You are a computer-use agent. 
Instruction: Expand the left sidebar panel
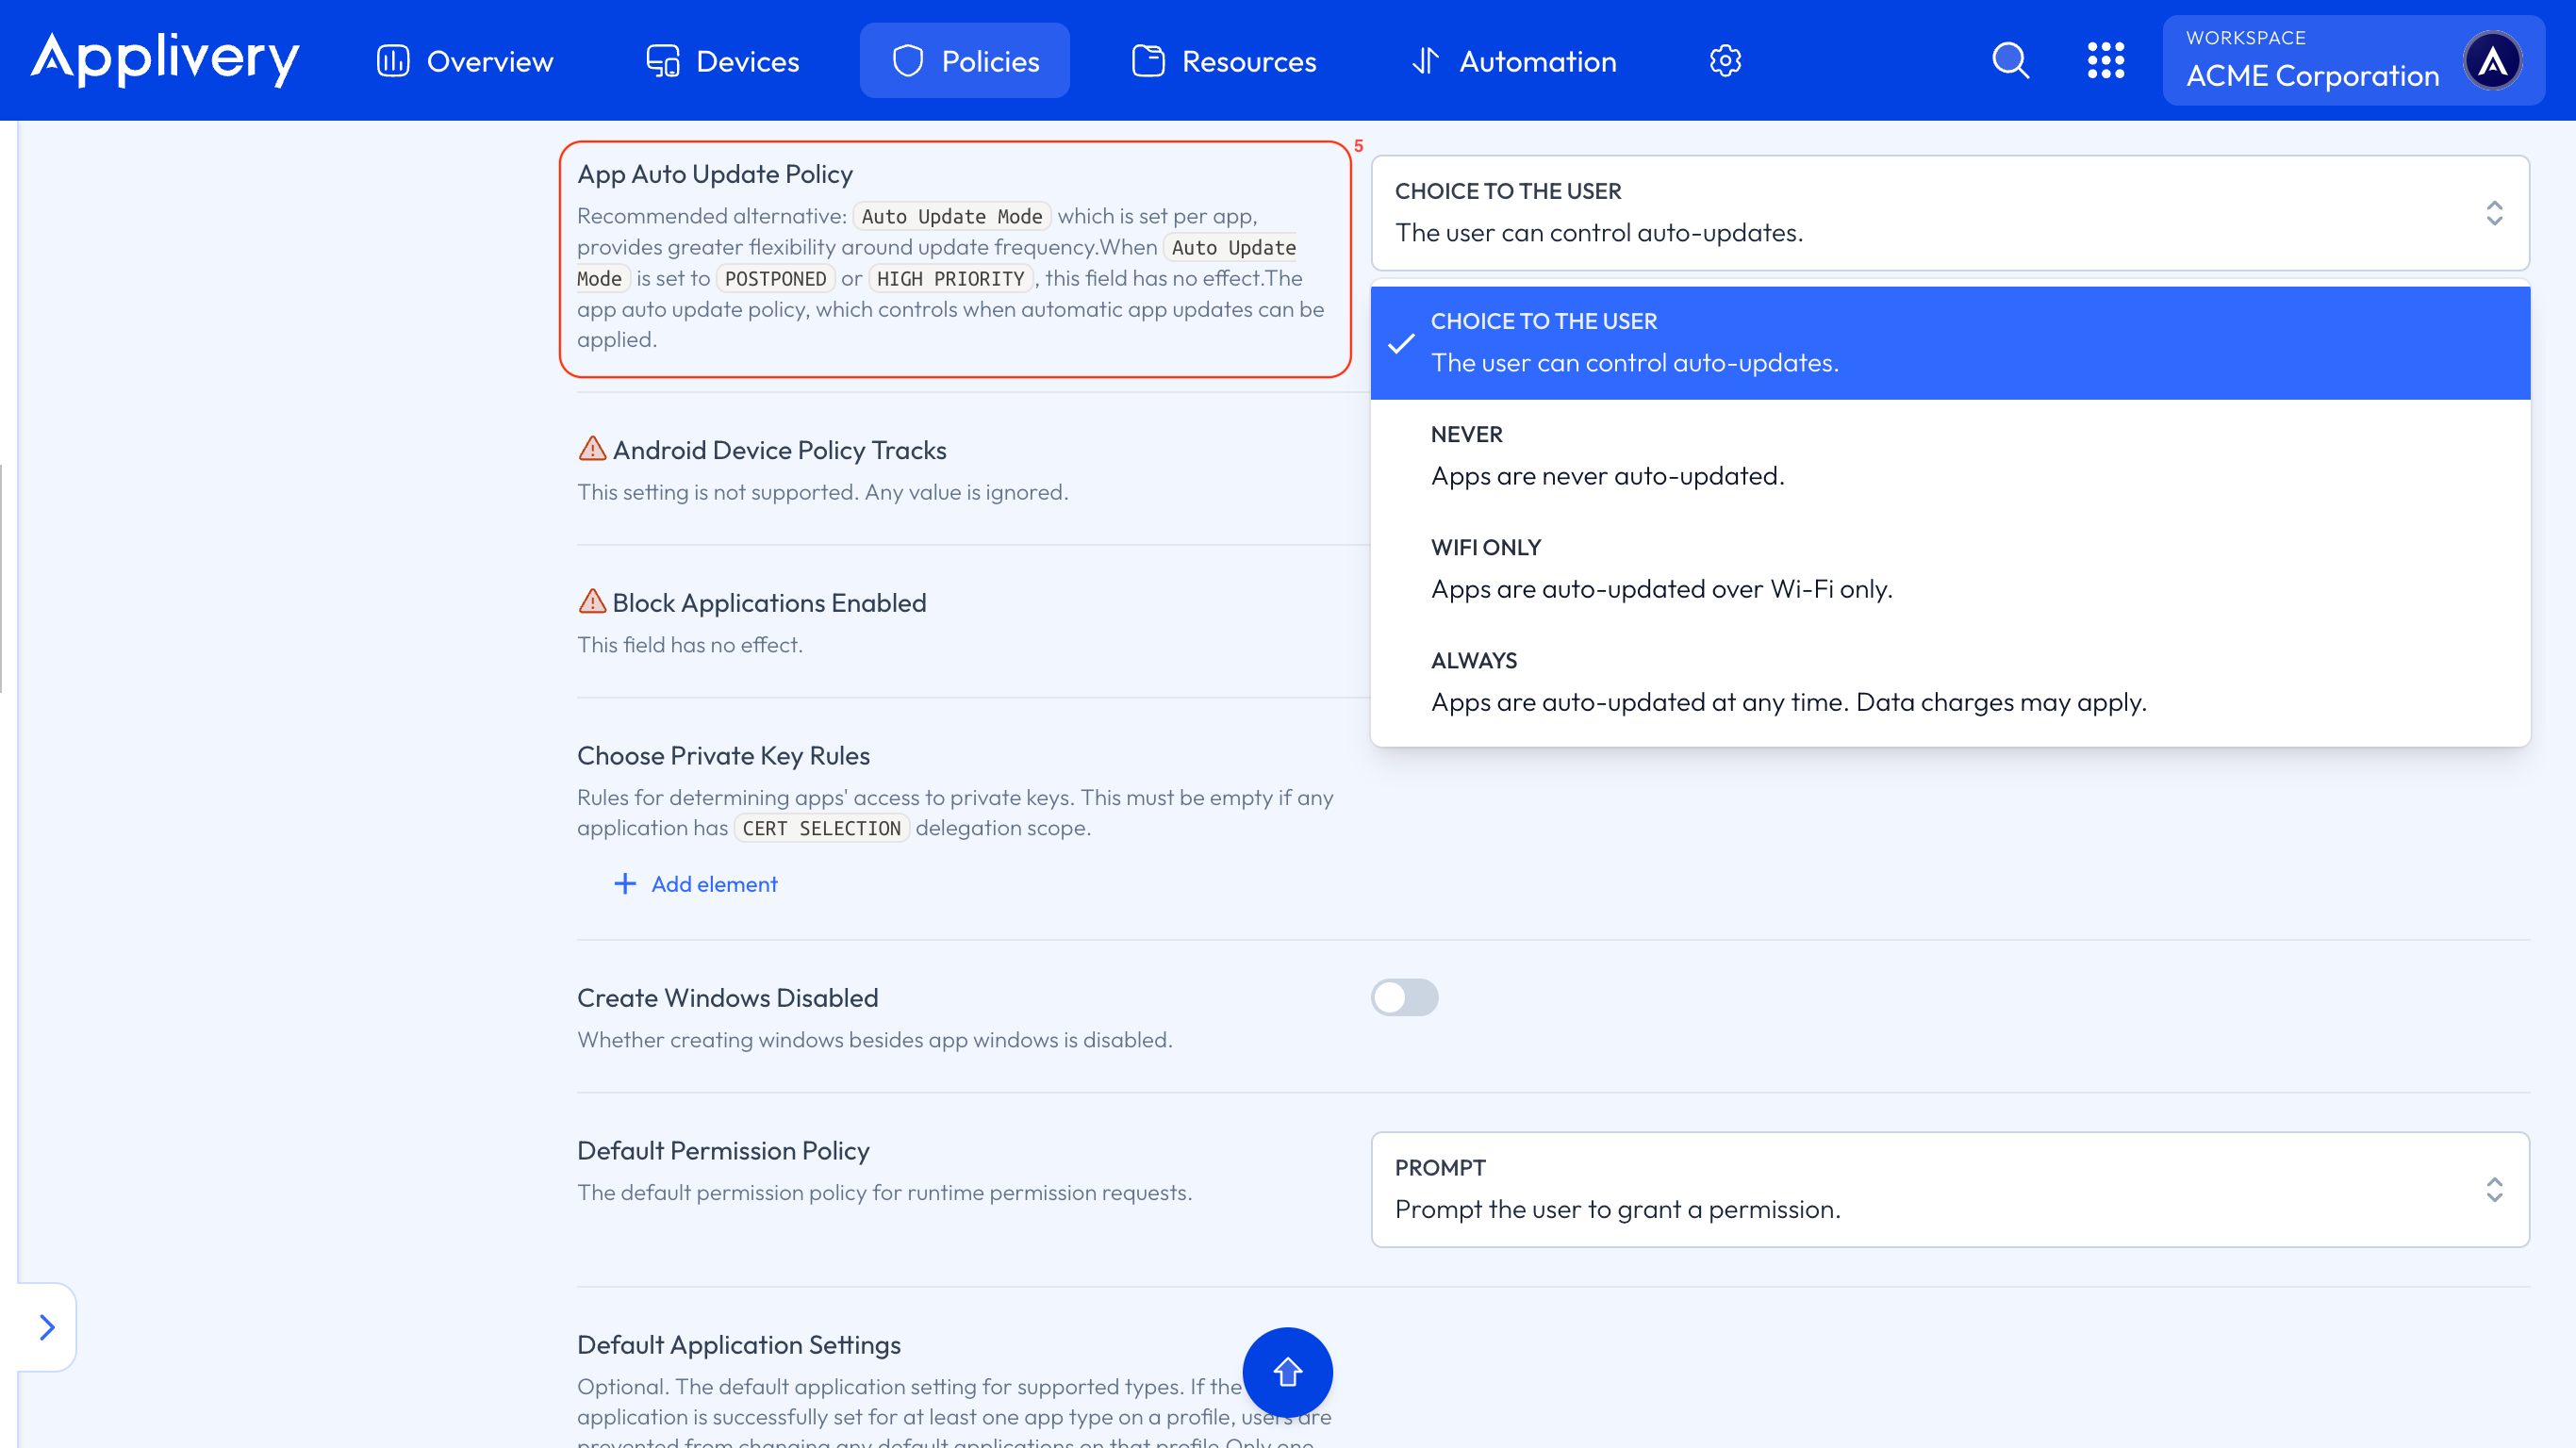(45, 1326)
